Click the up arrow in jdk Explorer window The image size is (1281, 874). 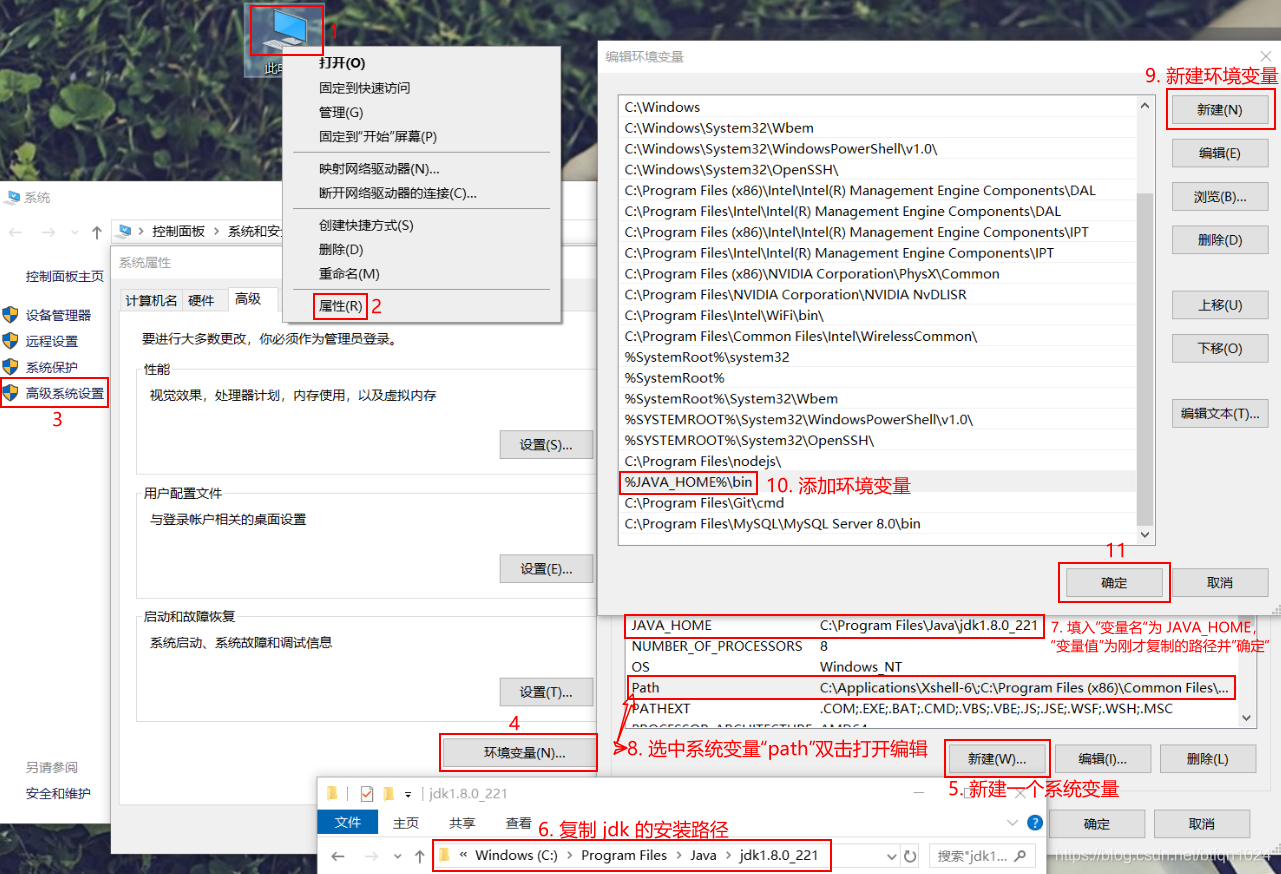coord(419,857)
